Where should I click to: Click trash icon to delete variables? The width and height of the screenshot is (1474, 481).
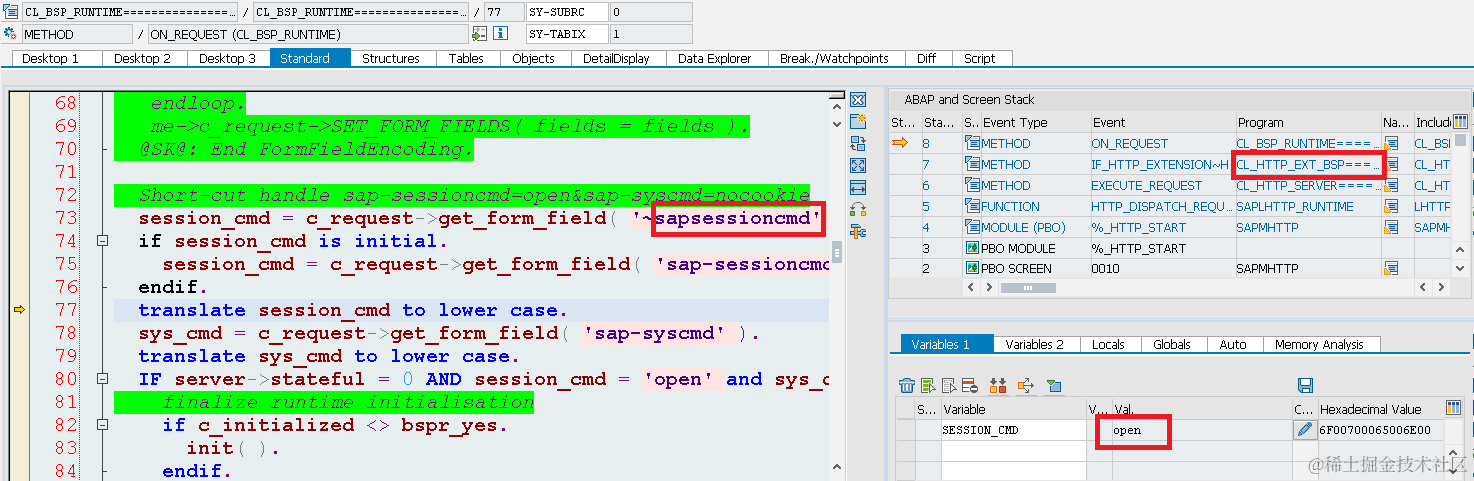(907, 386)
